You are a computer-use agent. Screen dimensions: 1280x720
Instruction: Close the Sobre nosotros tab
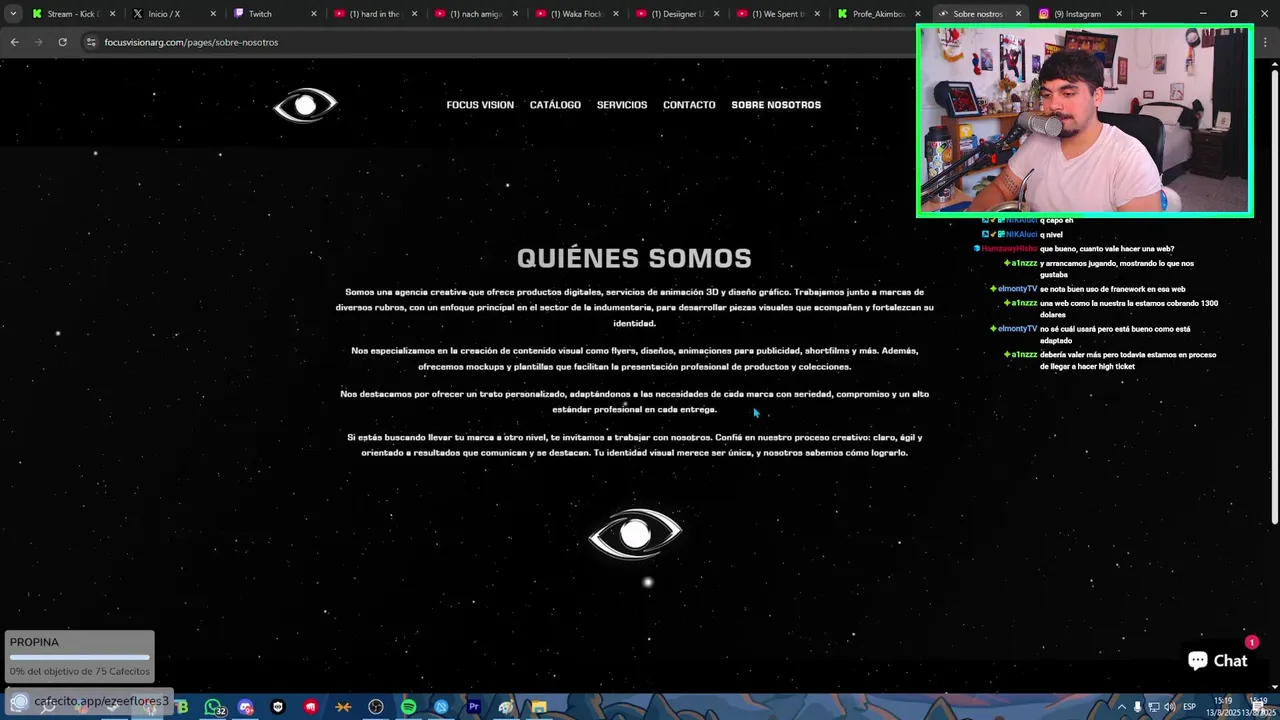pos(1018,14)
